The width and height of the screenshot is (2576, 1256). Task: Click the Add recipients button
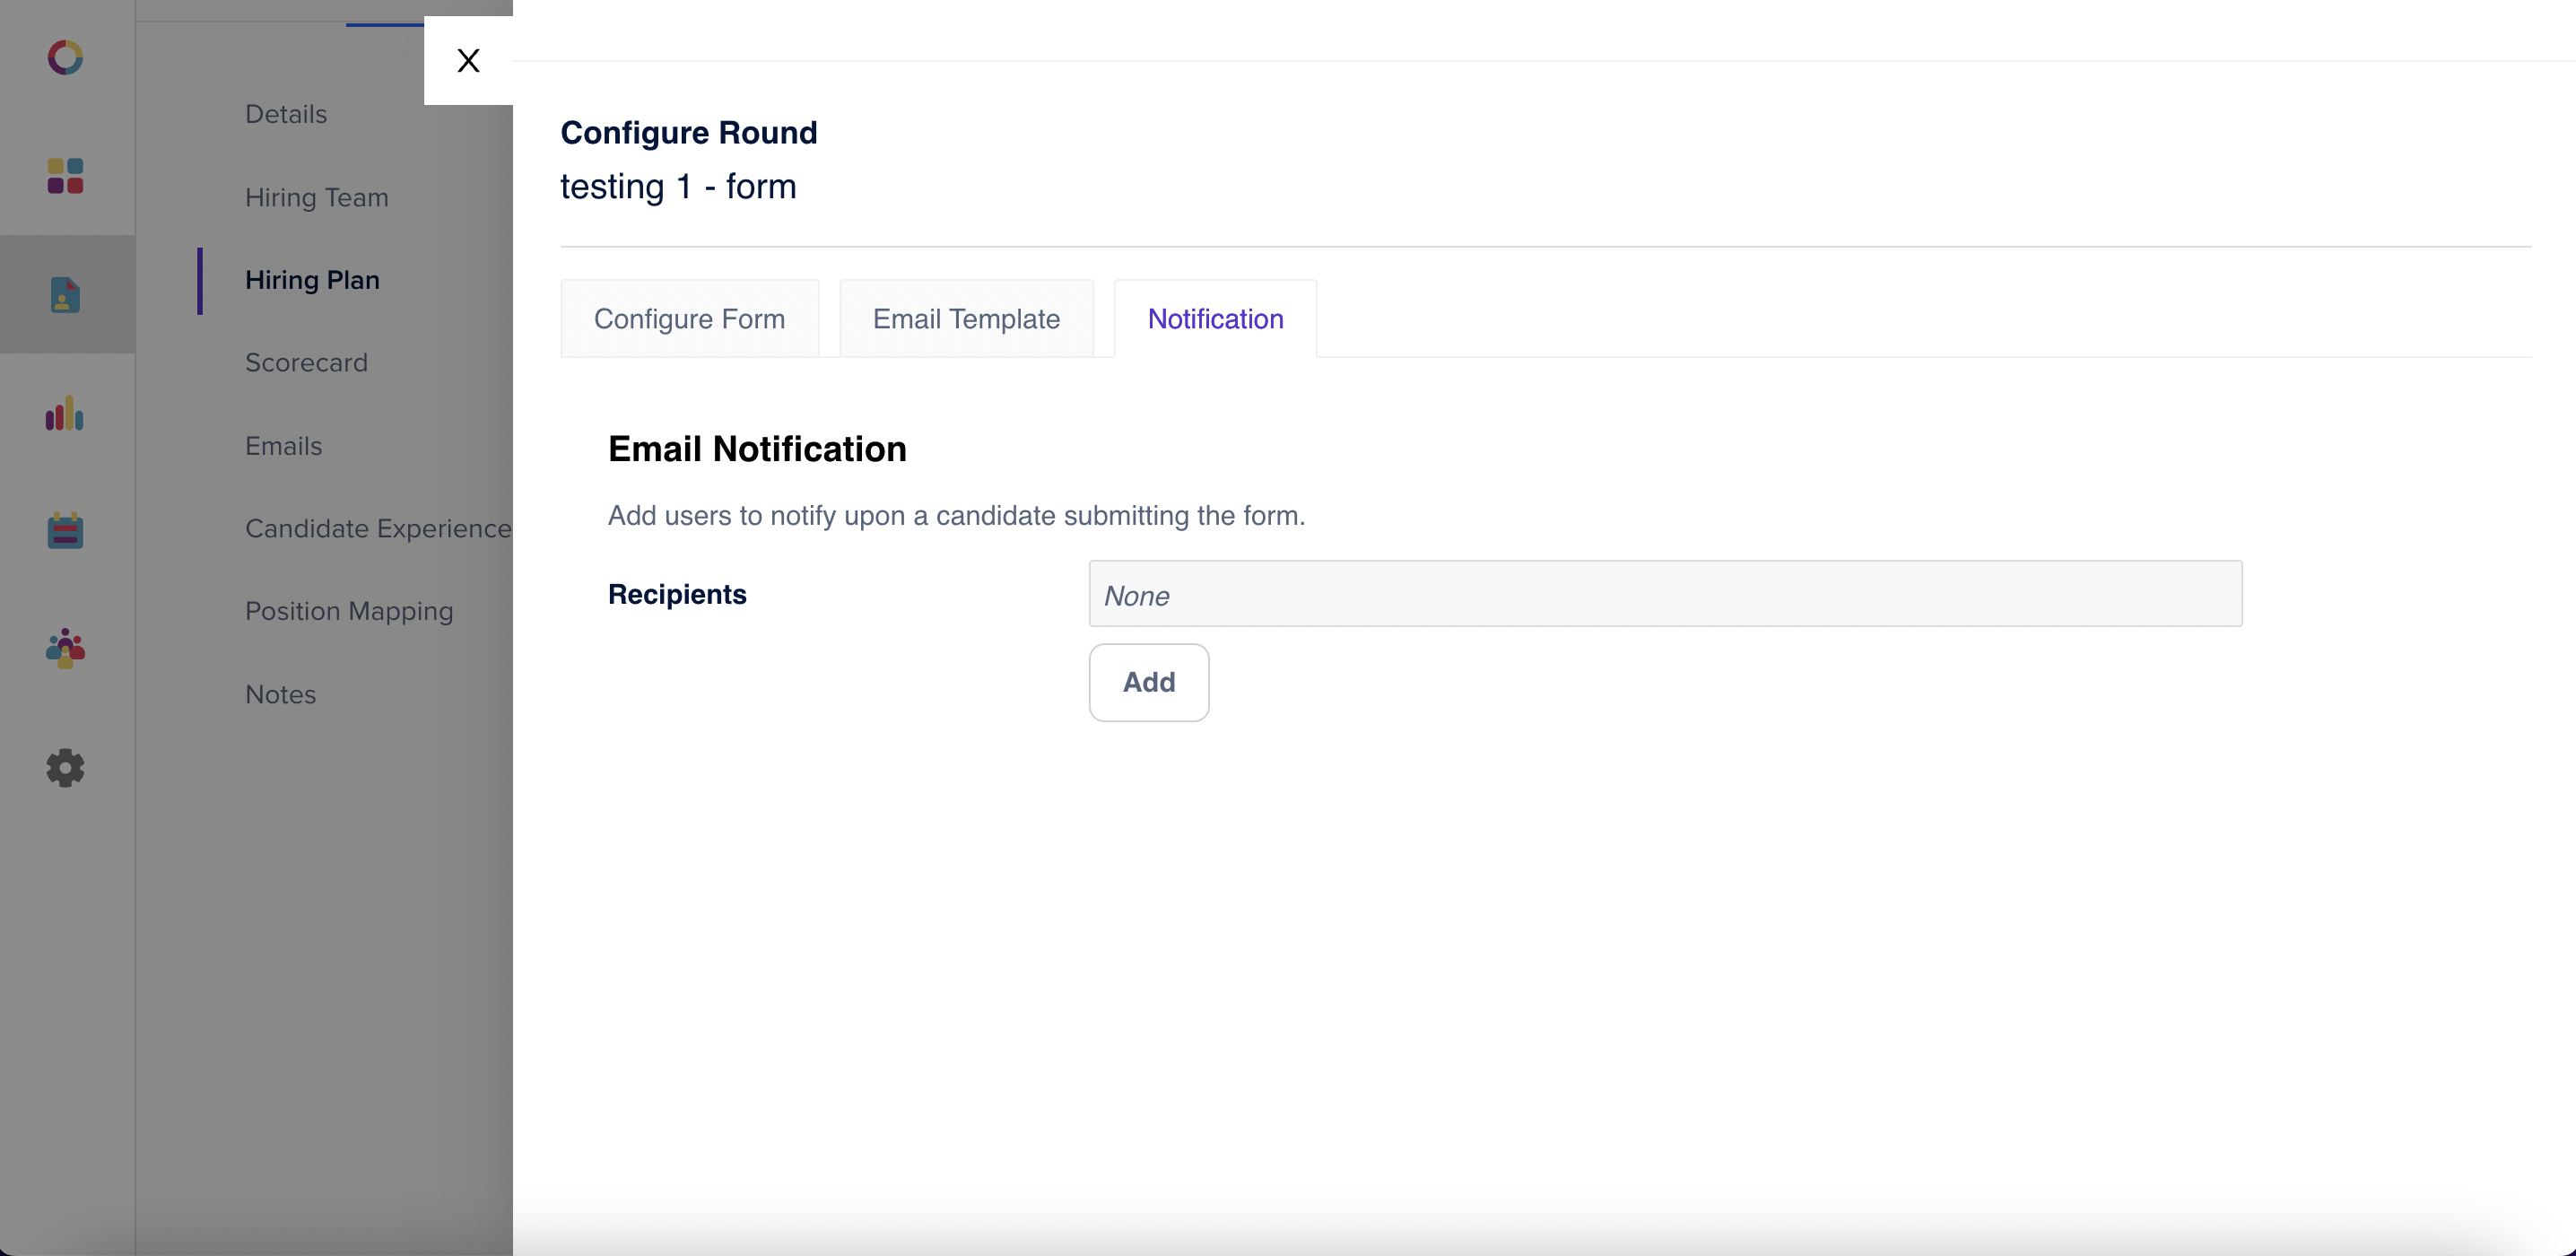pos(1149,682)
